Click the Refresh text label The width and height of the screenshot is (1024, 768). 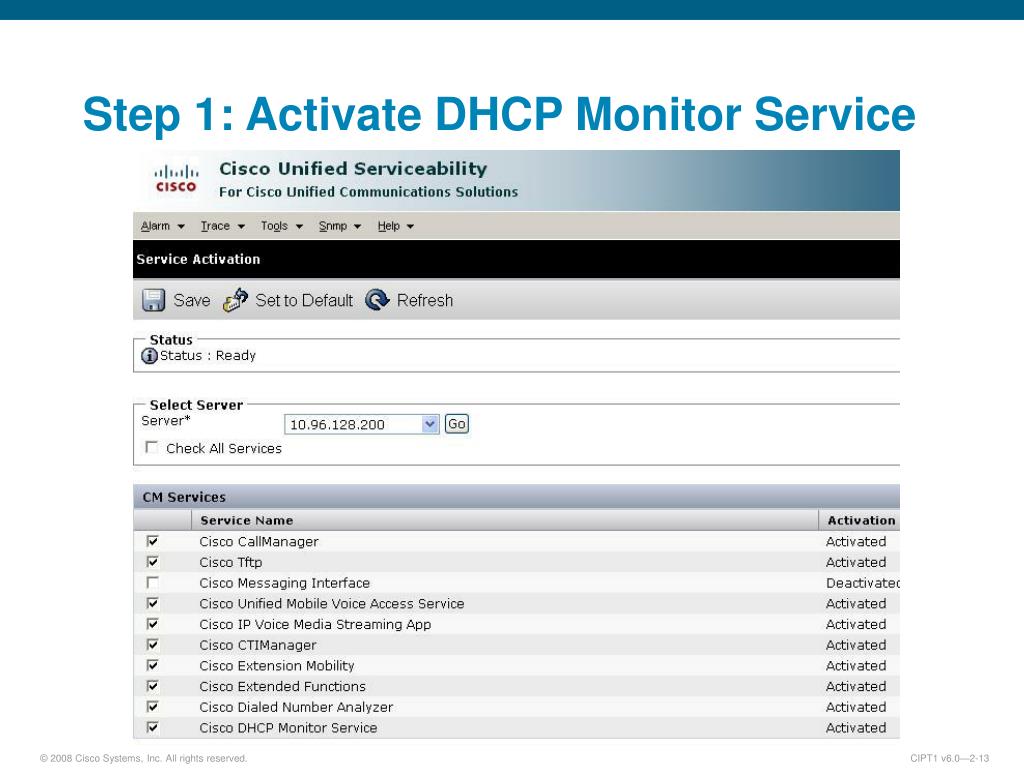point(424,300)
